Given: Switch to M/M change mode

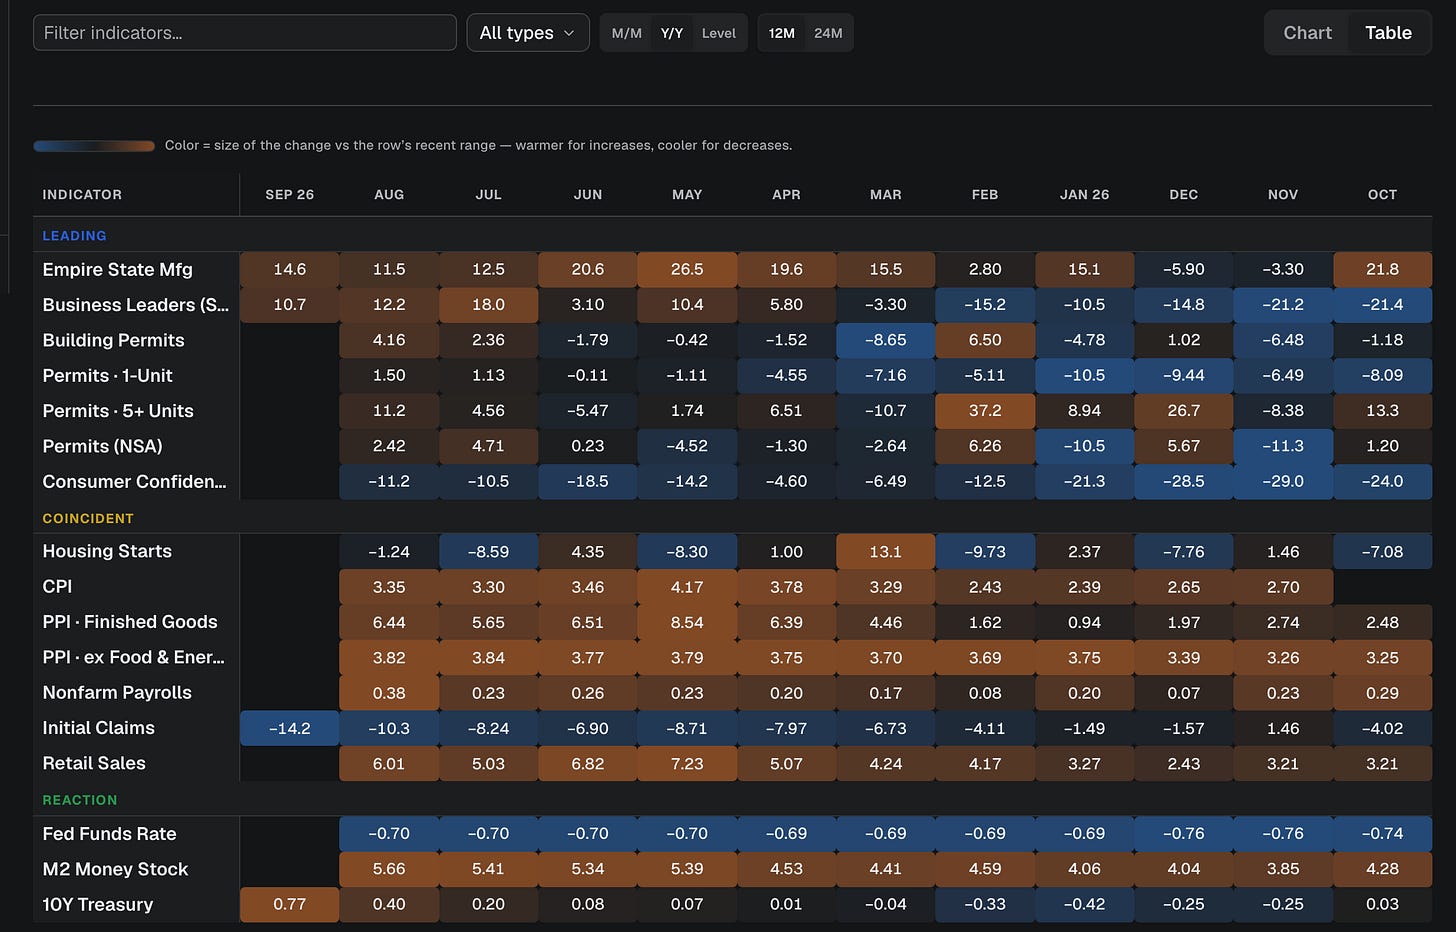Looking at the screenshot, I should pyautogui.click(x=627, y=33).
